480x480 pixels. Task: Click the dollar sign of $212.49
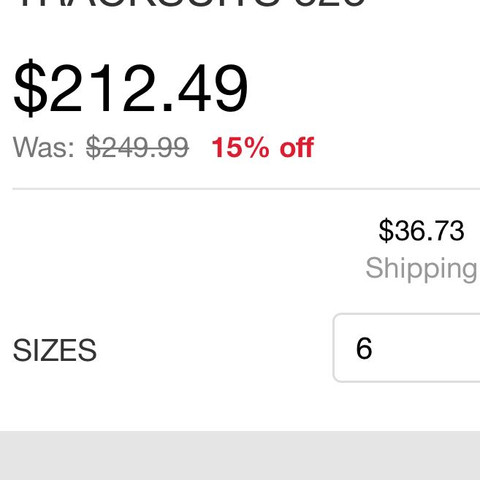click(29, 88)
